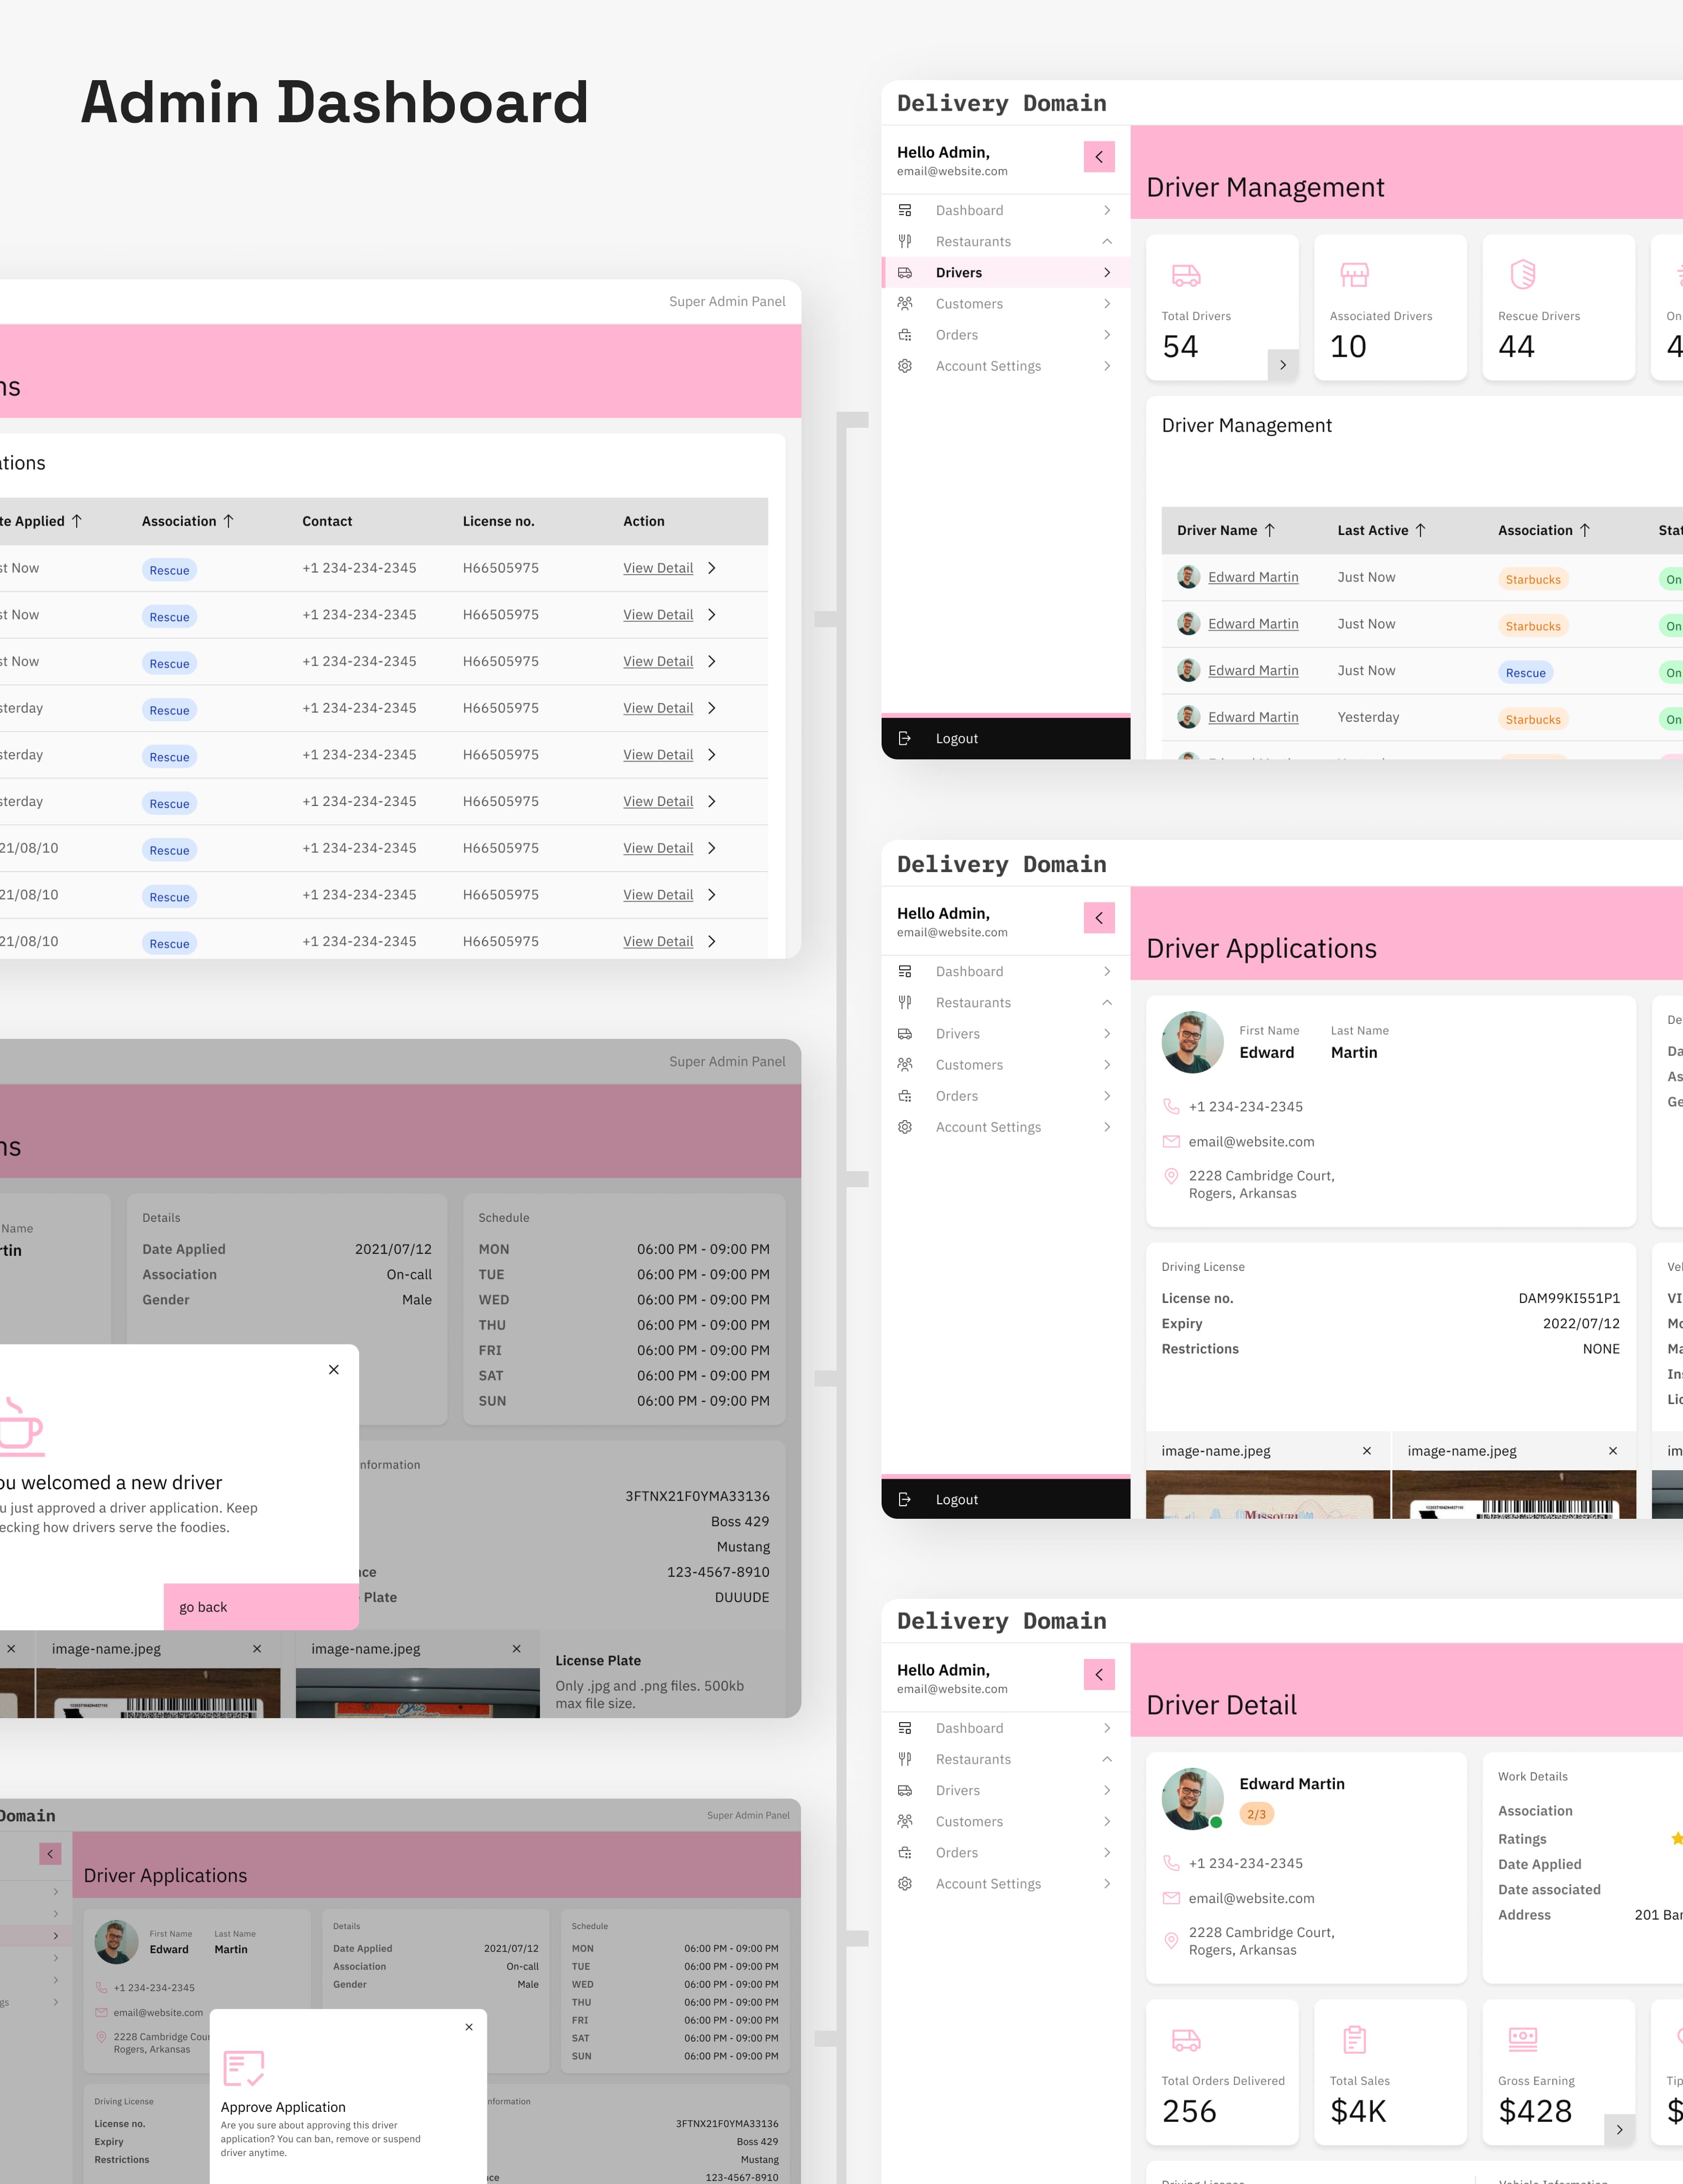
Task: Expand Account Settings chevron in Driver Management sidebar
Action: point(1107,366)
